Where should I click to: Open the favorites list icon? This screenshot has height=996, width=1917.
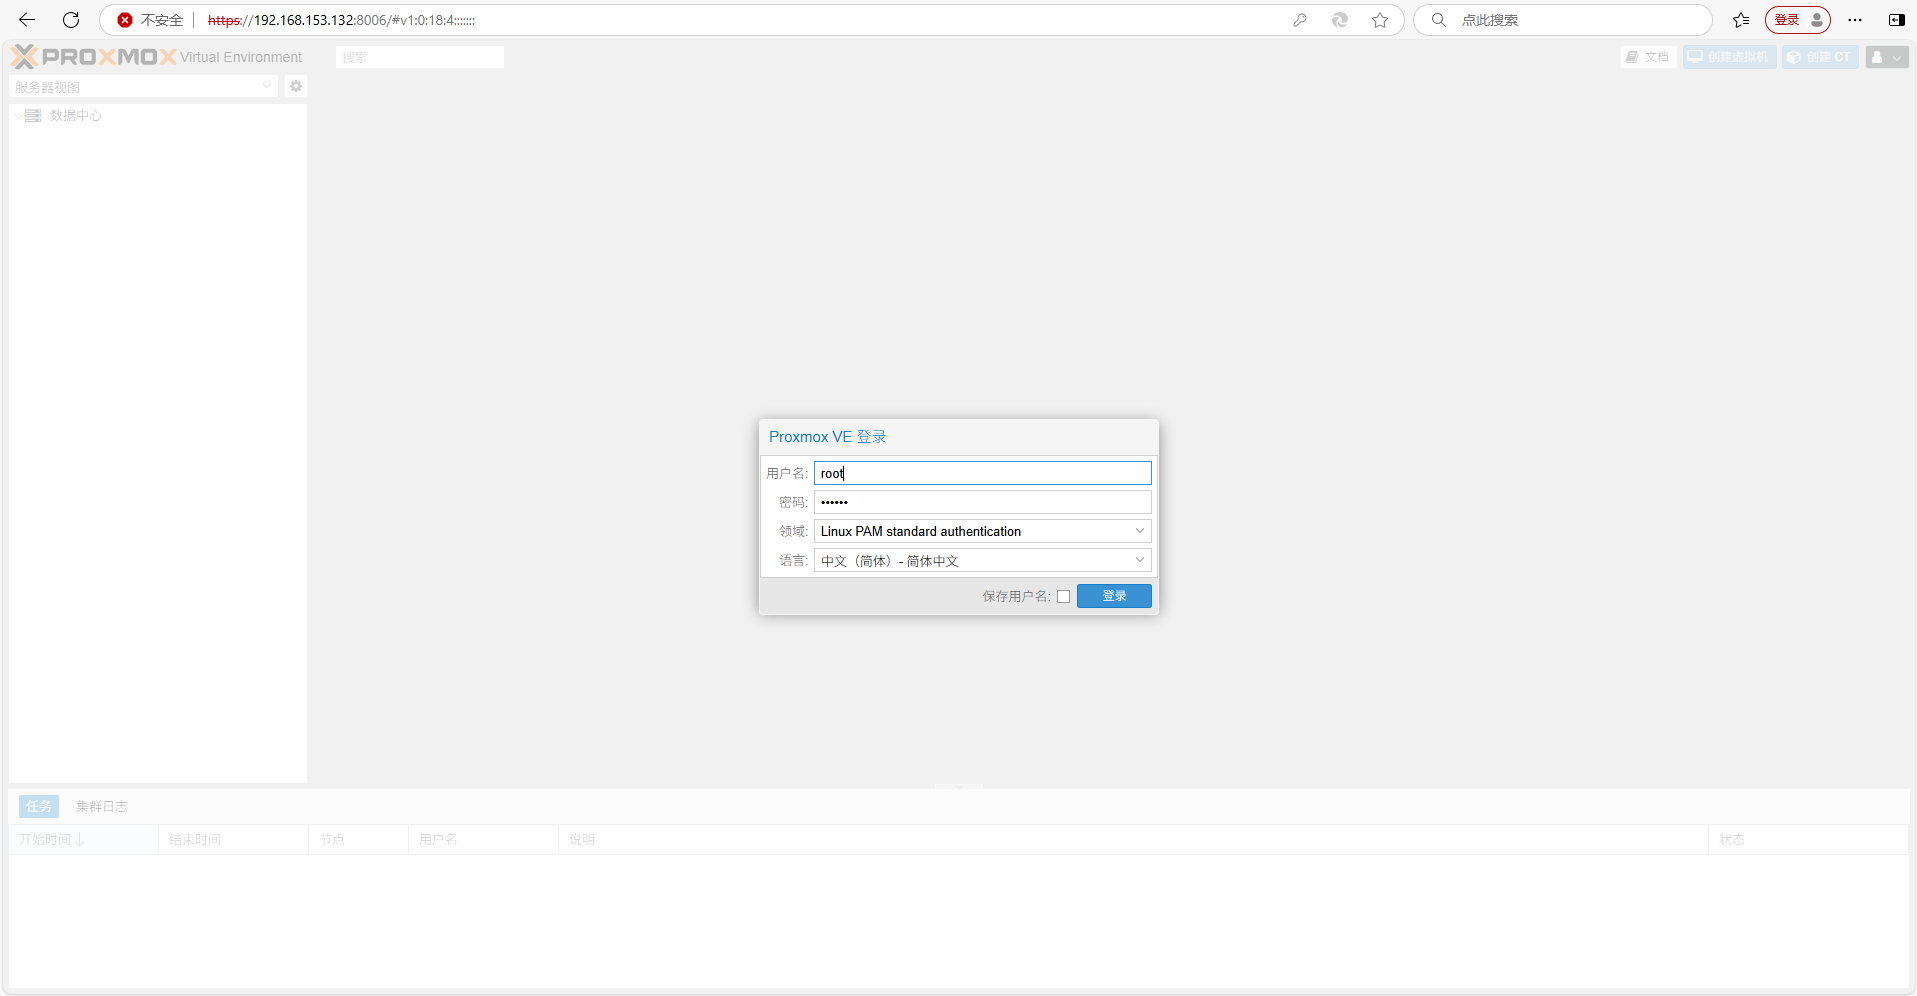click(1741, 20)
